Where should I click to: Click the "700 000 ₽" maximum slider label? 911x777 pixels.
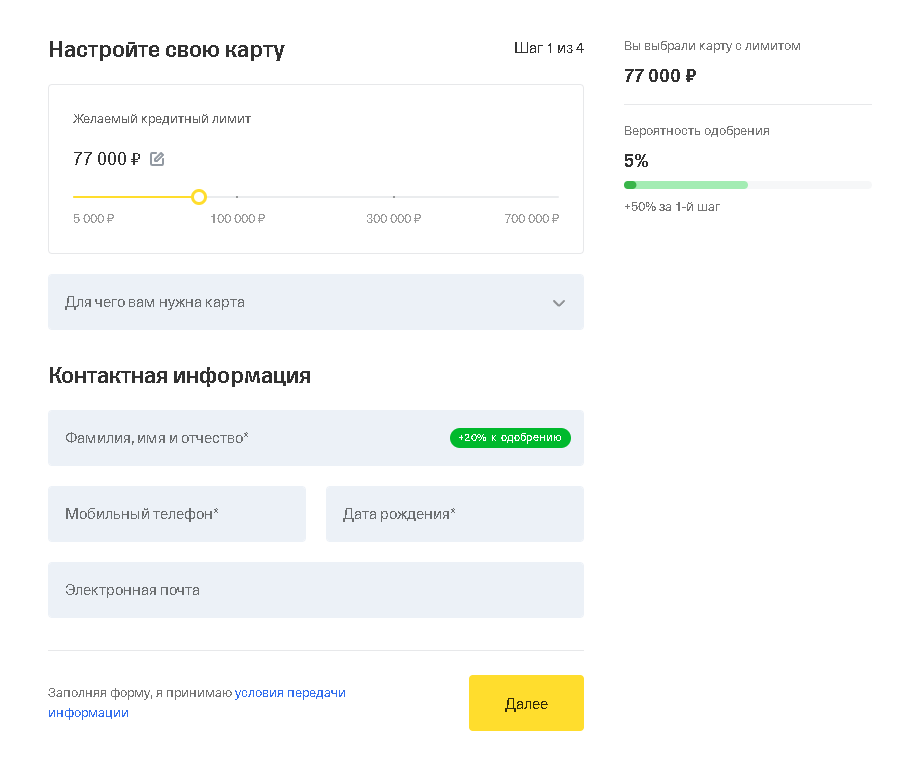click(532, 219)
